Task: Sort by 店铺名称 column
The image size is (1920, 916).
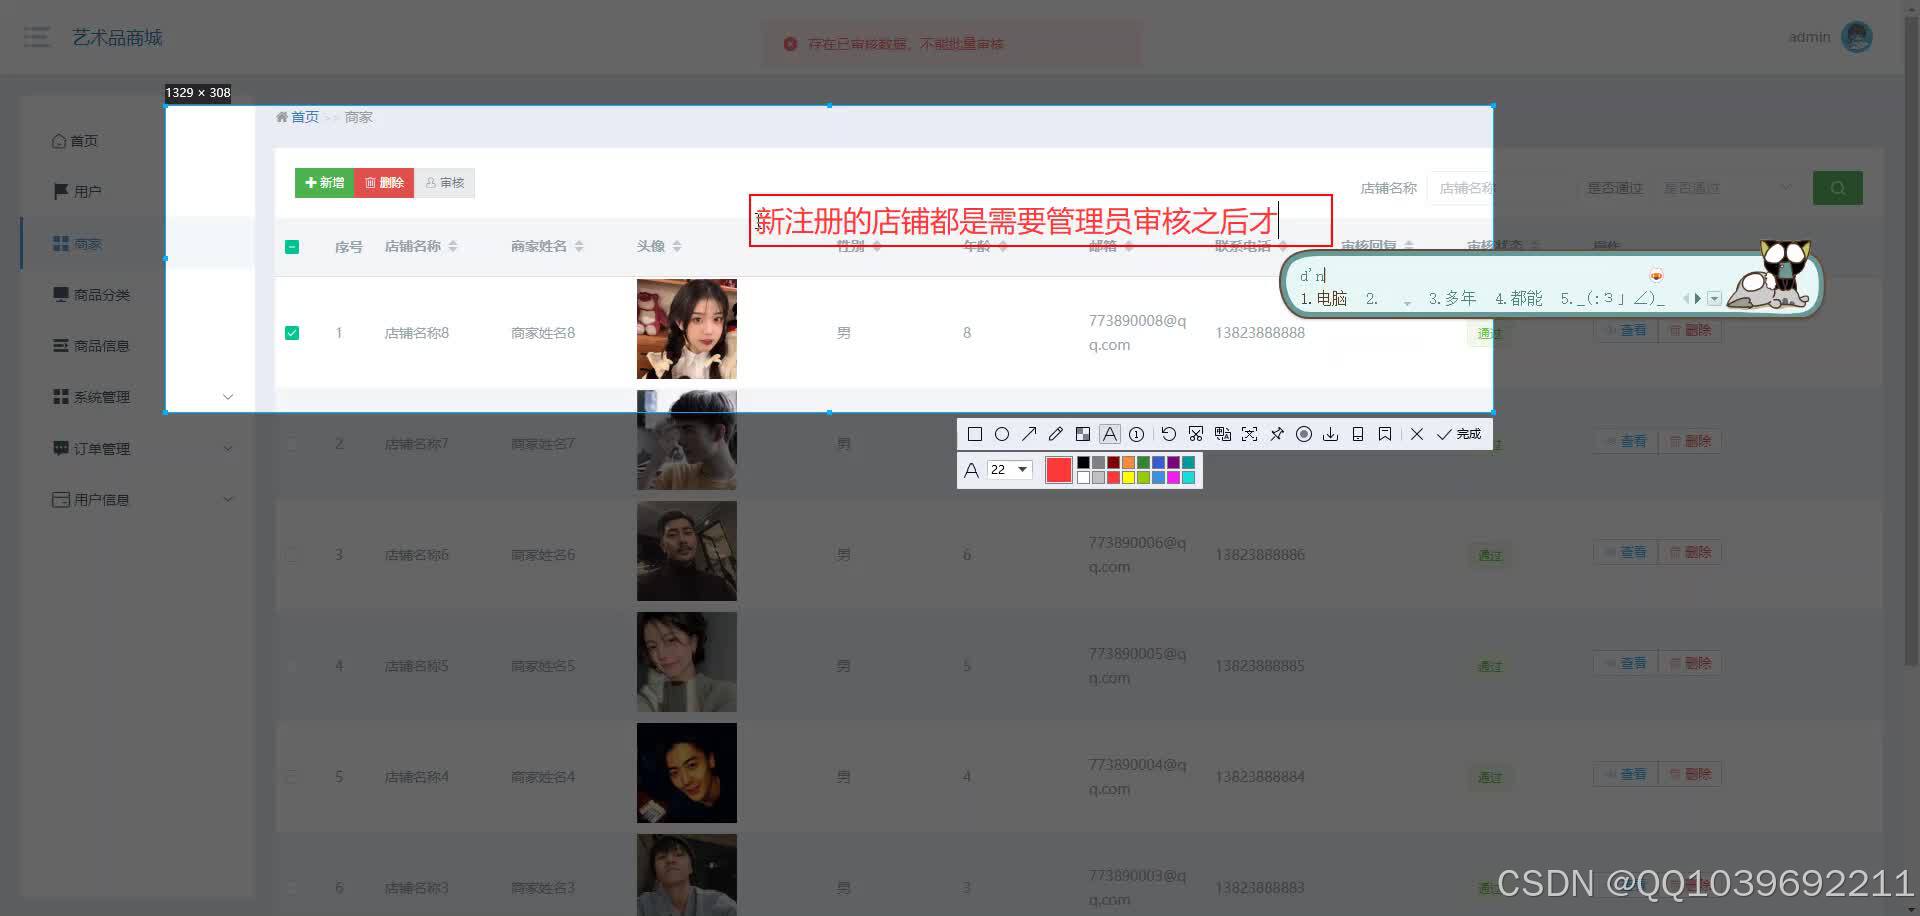Action: point(453,246)
